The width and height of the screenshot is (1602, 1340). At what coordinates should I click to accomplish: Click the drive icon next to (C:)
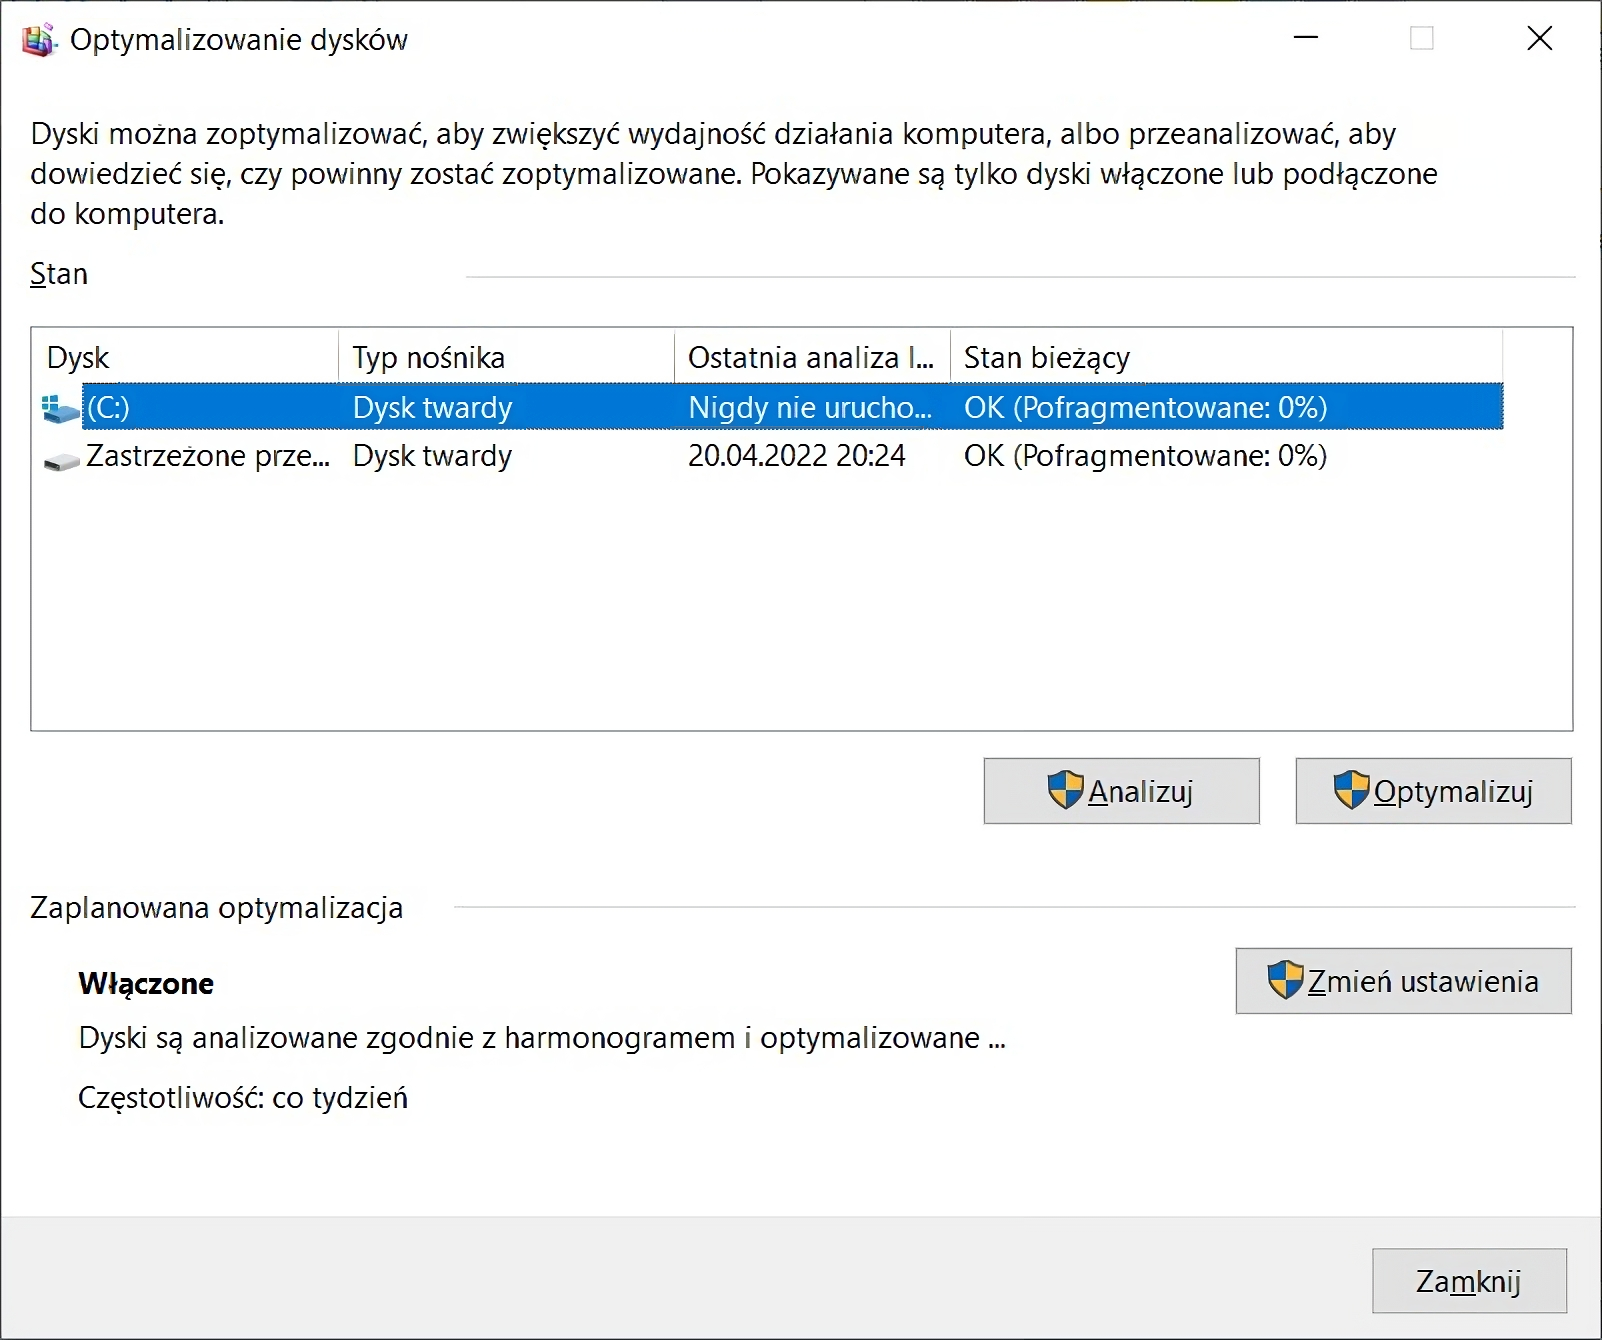(x=59, y=407)
